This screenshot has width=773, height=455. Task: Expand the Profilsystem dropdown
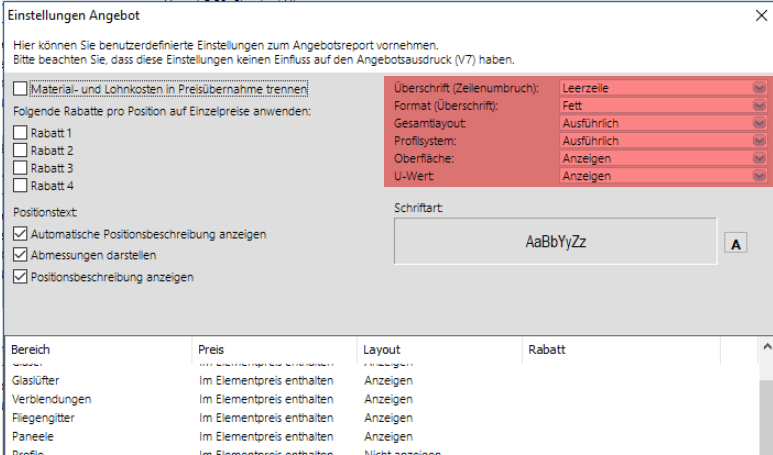pos(759,141)
